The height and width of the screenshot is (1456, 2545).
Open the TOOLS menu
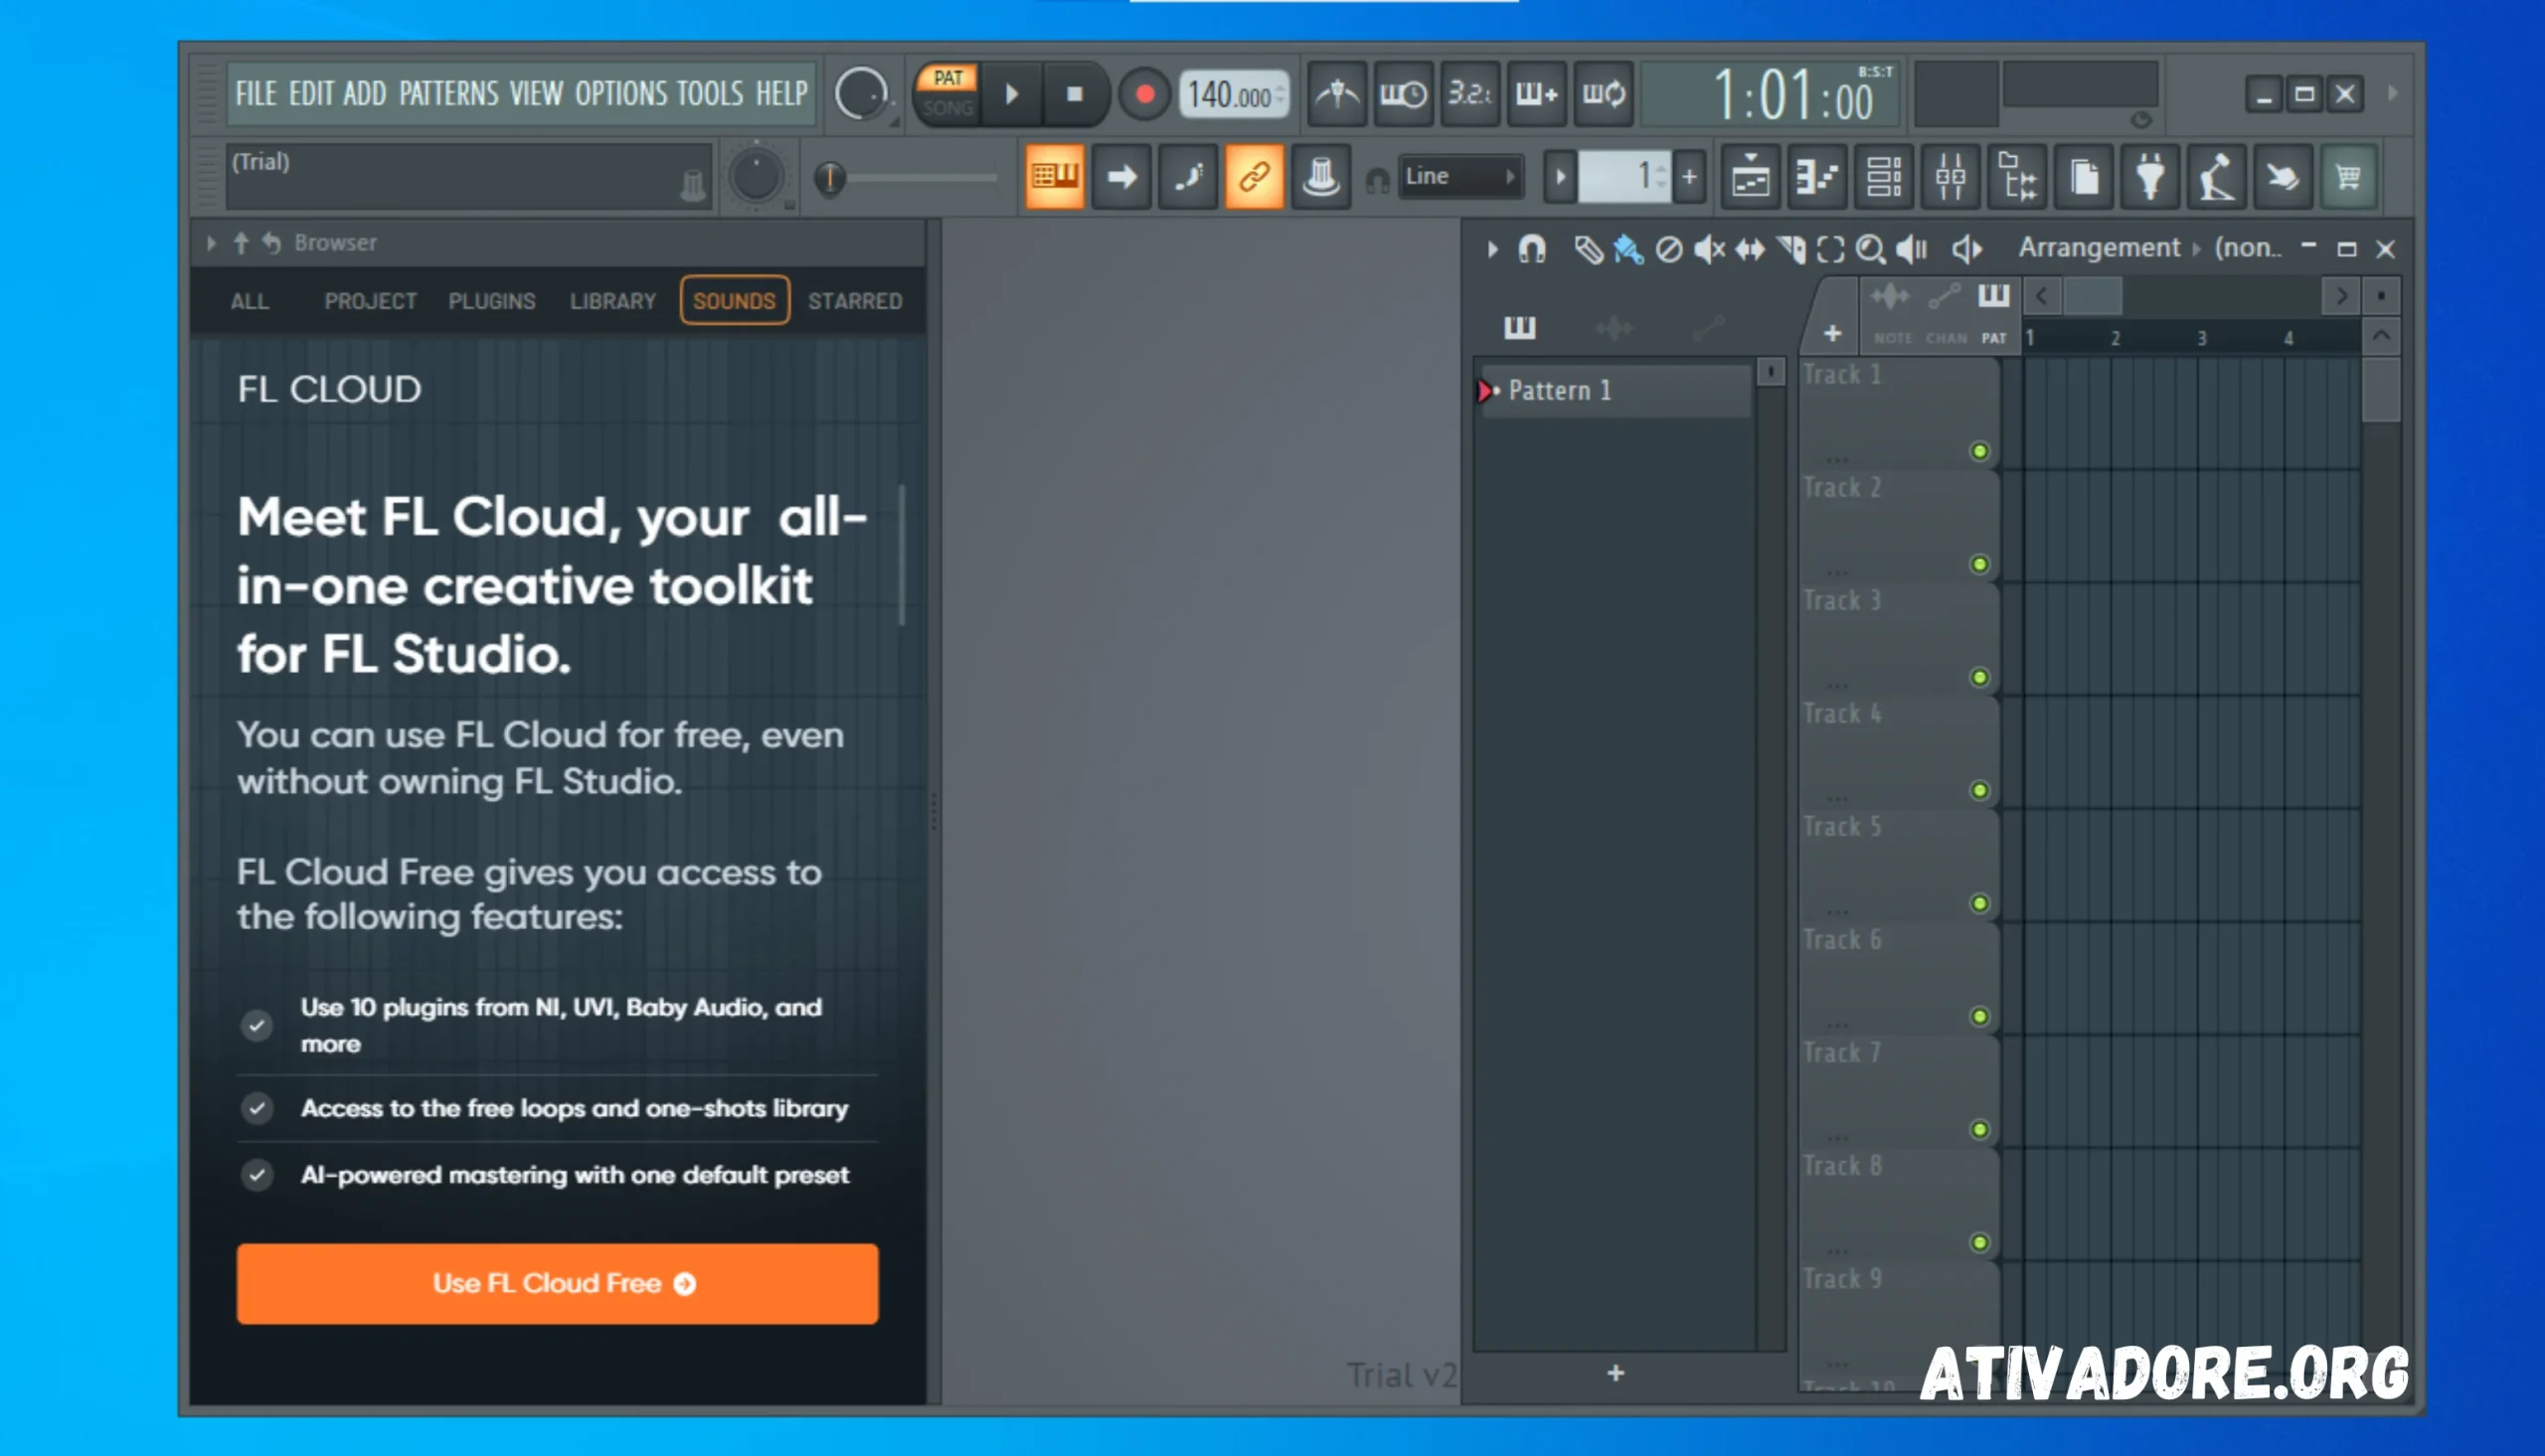click(710, 94)
